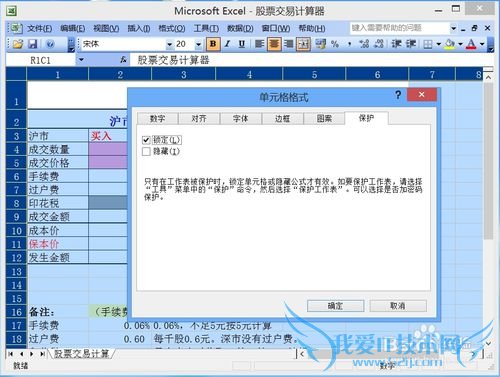500x377 pixels.
Task: Expand standard toolbar options arrow
Action: tap(71, 45)
